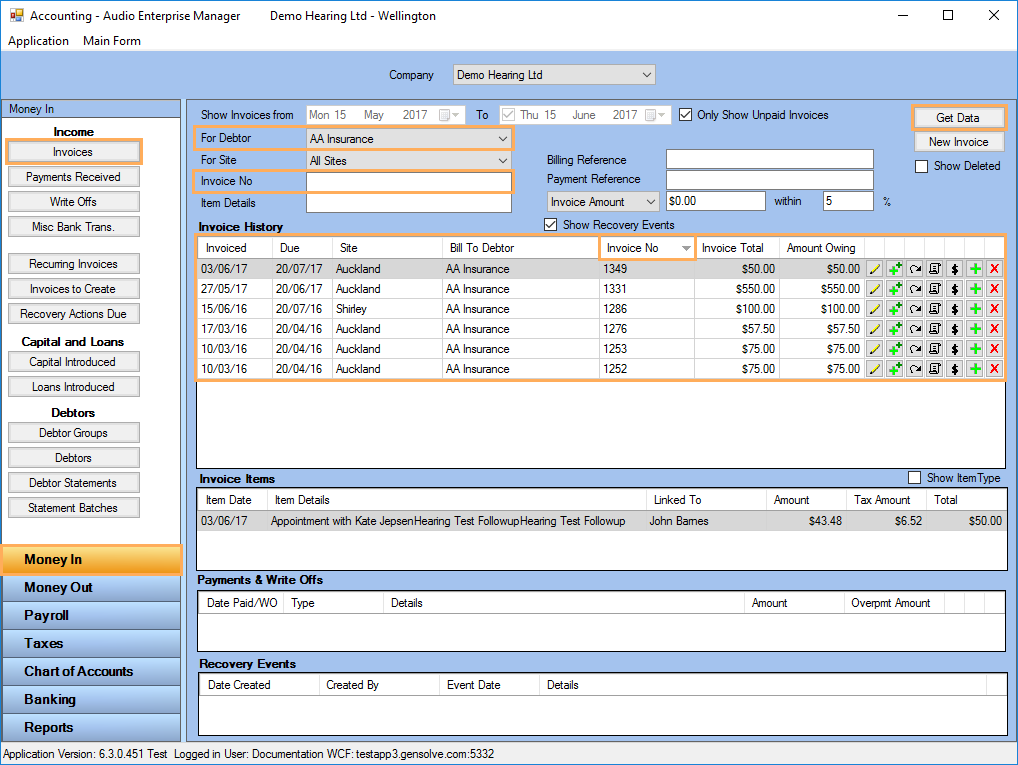
Task: Click curved arrow icon on invoice 1286
Action: pyautogui.click(x=915, y=309)
